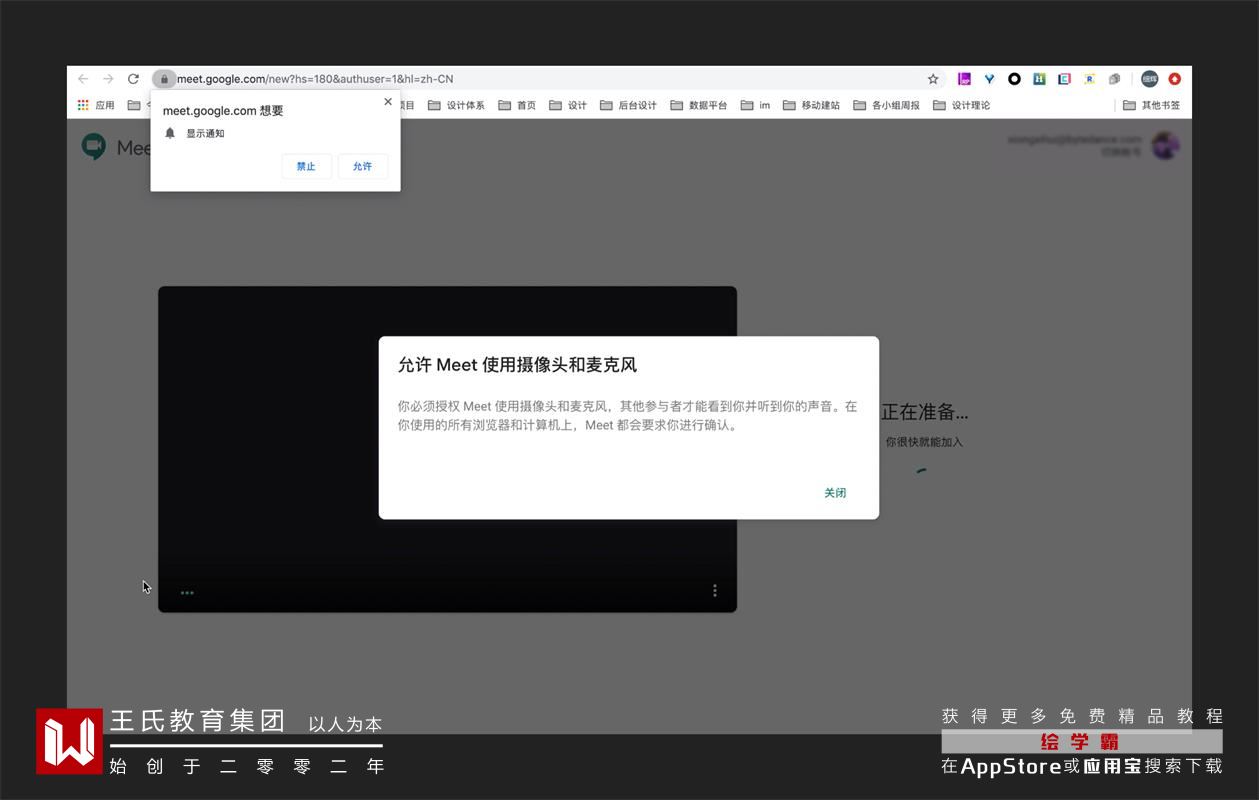Open the 首页 bookmark folder
1259x800 pixels.
[x=517, y=105]
